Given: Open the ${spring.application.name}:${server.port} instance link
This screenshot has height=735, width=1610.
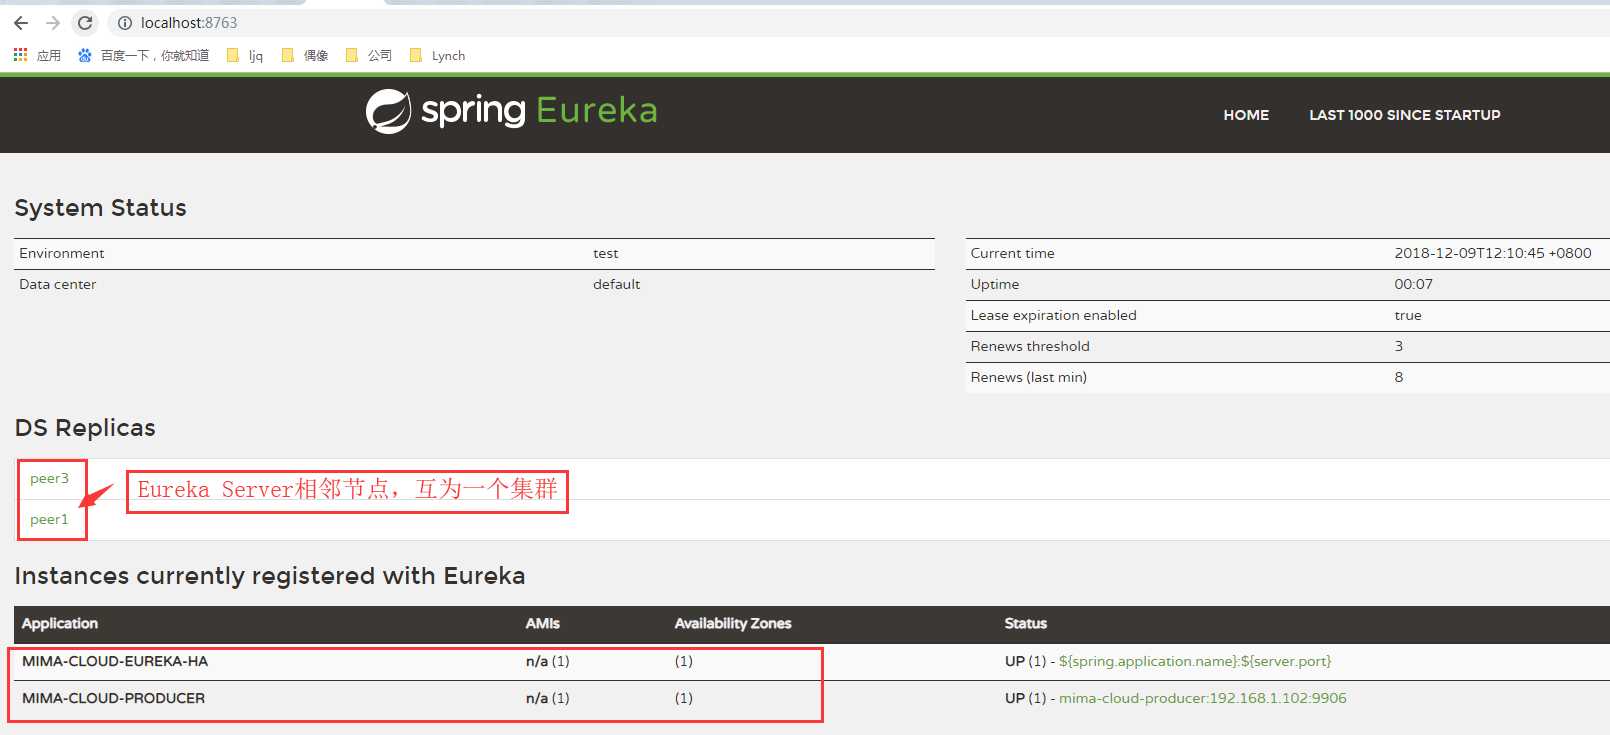Looking at the screenshot, I should click(1195, 661).
